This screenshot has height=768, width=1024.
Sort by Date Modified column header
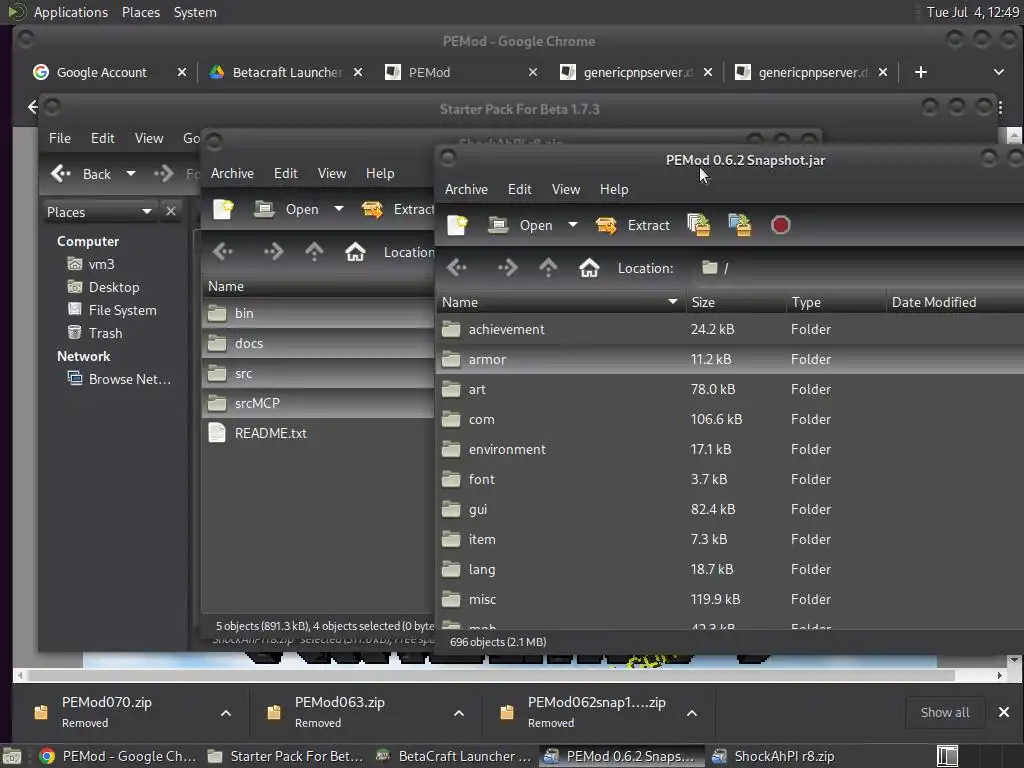tap(955, 302)
